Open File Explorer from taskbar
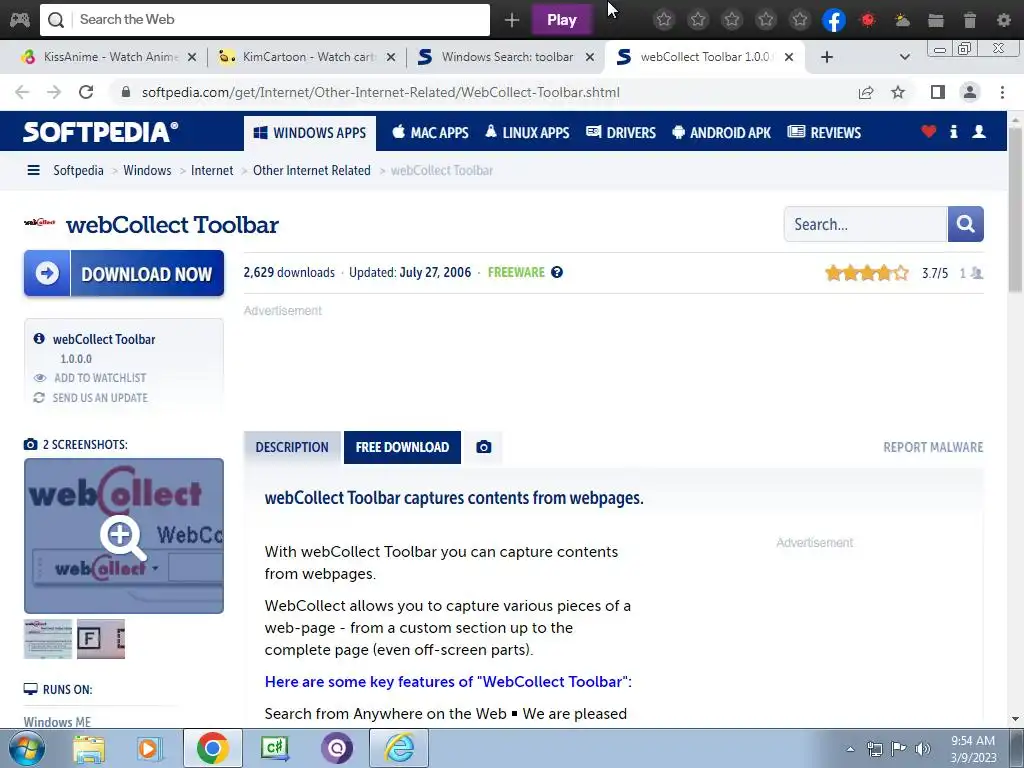Image resolution: width=1024 pixels, height=768 pixels. click(x=88, y=748)
